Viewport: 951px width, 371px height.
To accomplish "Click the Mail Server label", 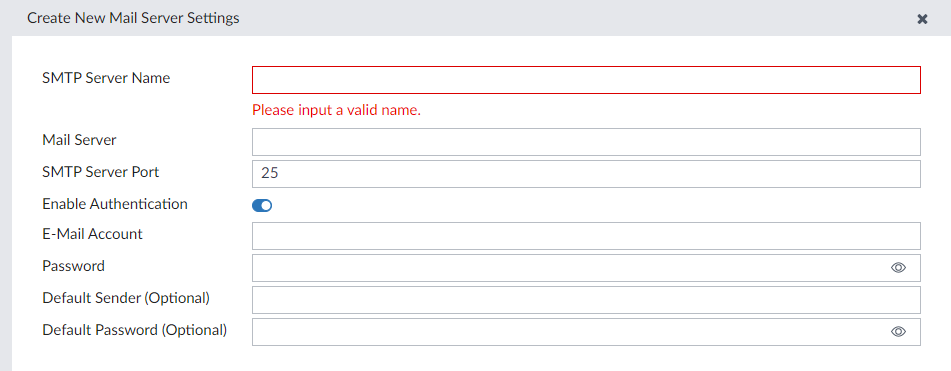I will (x=79, y=140).
